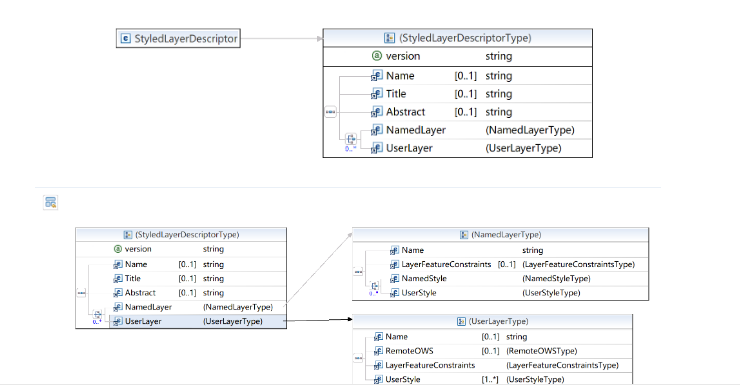The height and width of the screenshot is (387, 740).
Task: Select the sequence compositor icon in the NamedLayerType box
Action: [359, 272]
